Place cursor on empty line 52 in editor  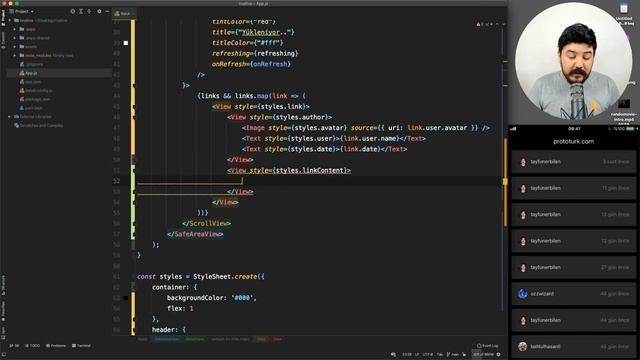(x=318, y=181)
